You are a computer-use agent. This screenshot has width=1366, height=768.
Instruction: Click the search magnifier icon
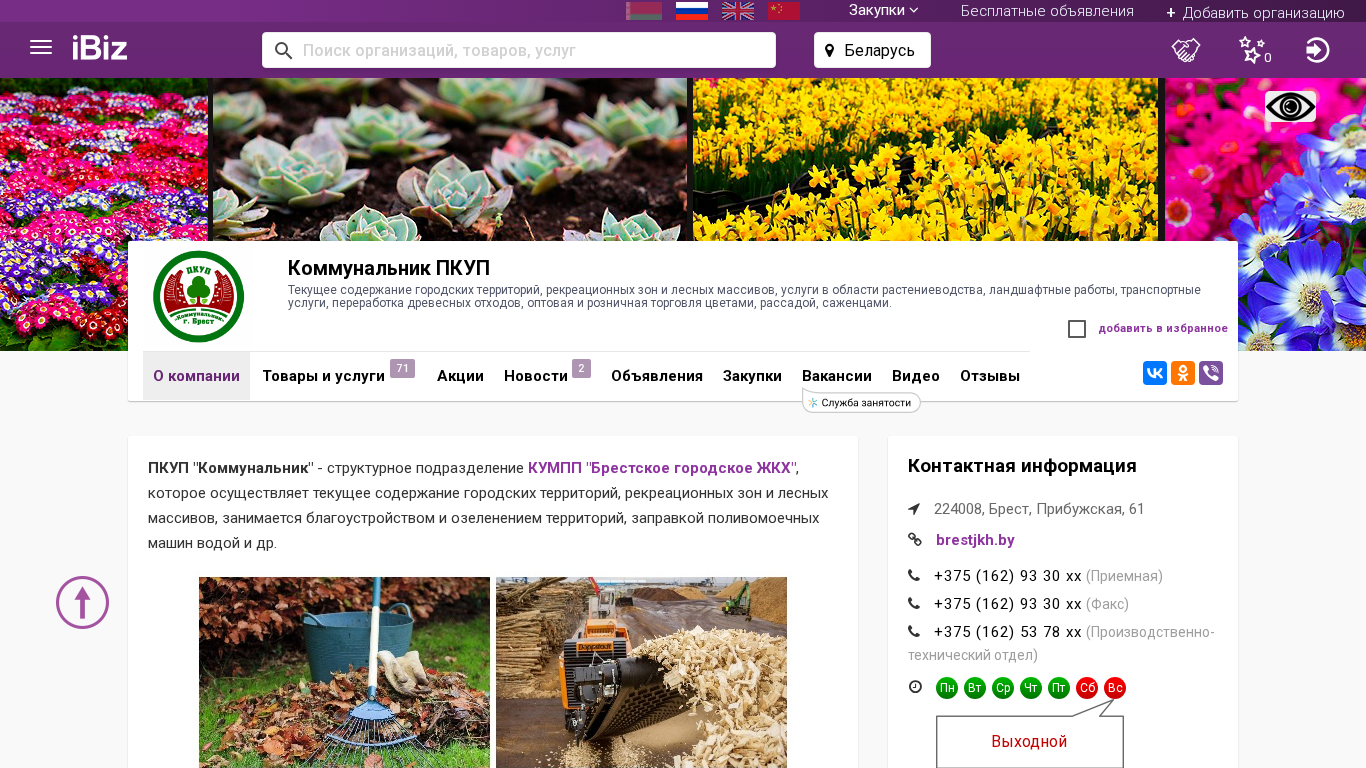(283, 50)
